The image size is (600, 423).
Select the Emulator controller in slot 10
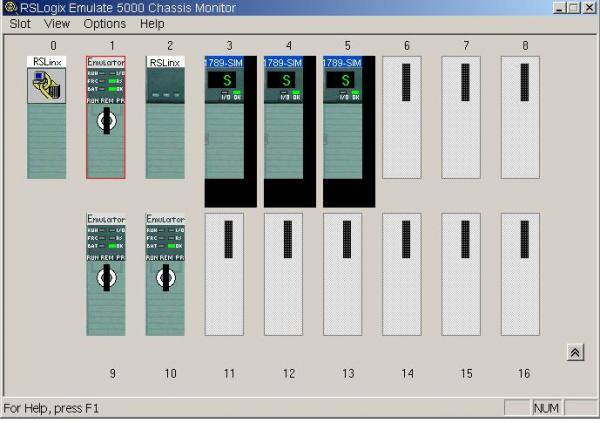tap(165, 274)
